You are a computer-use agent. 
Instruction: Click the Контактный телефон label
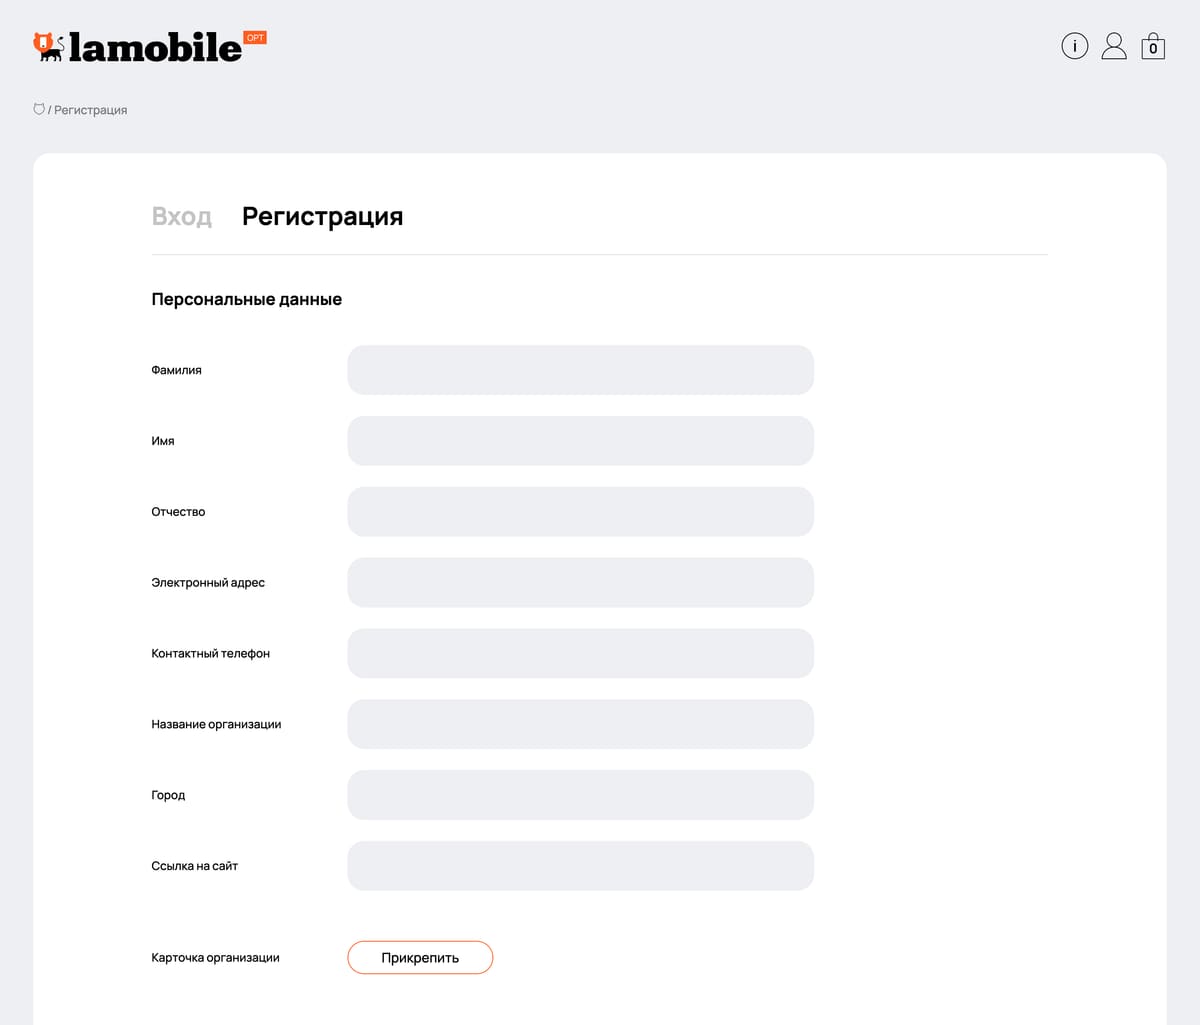point(211,654)
